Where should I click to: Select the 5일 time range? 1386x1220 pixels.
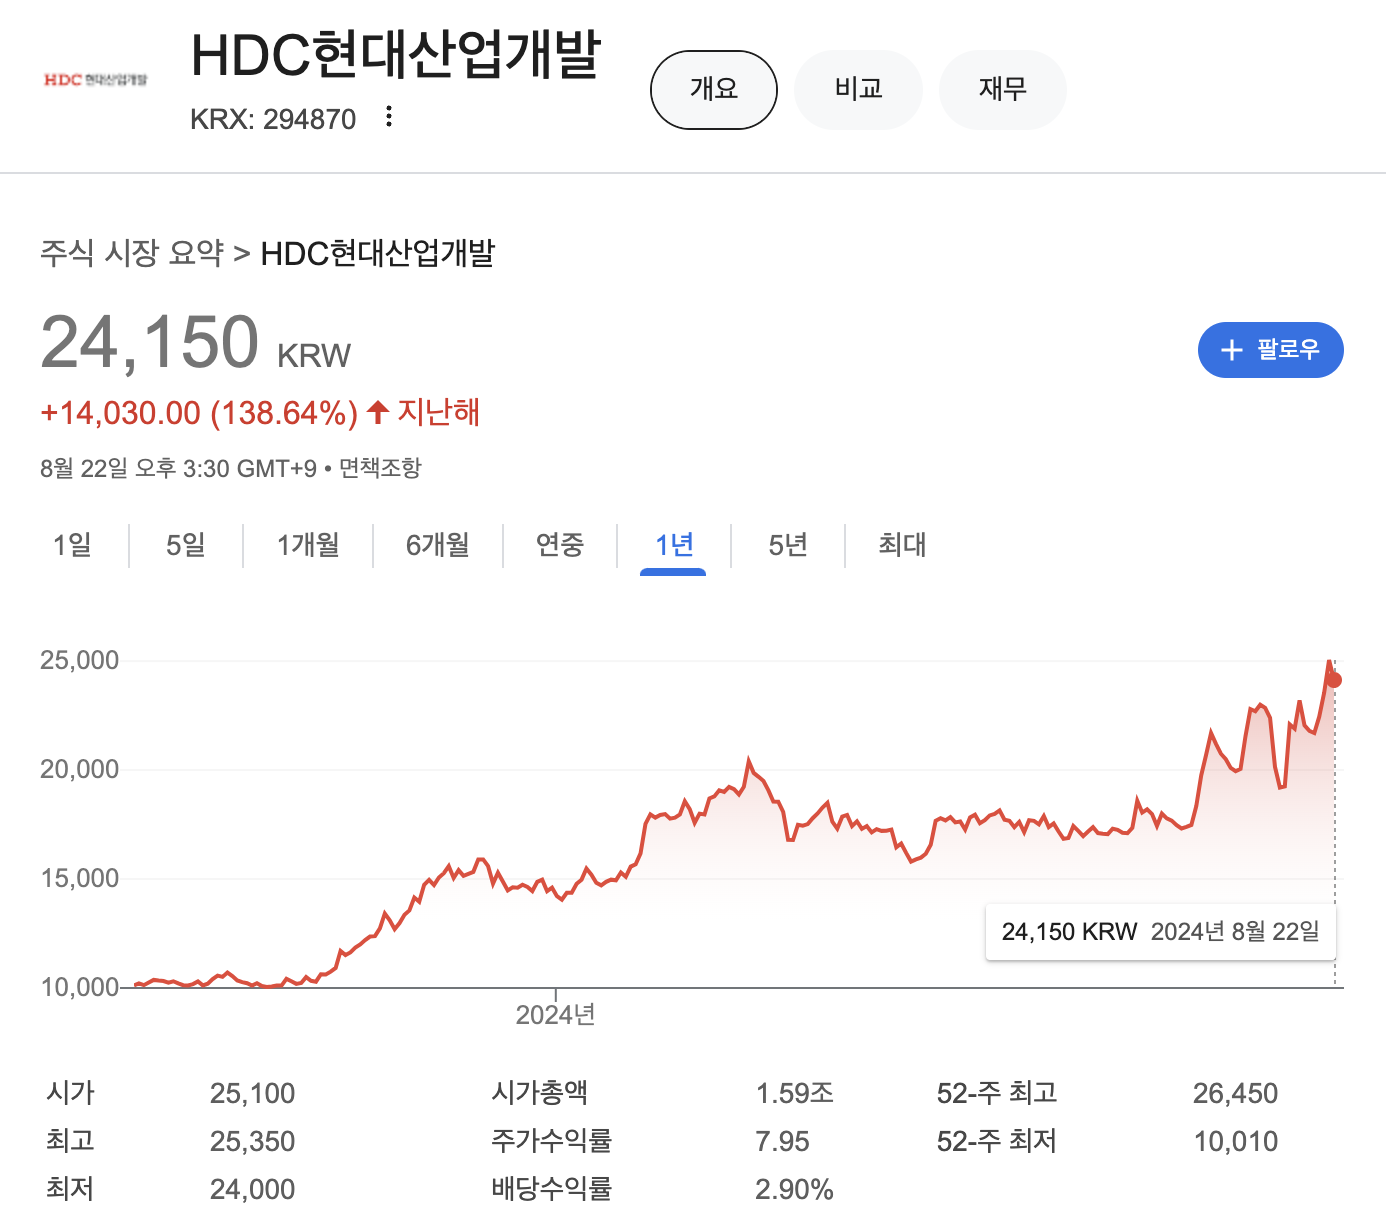point(186,545)
